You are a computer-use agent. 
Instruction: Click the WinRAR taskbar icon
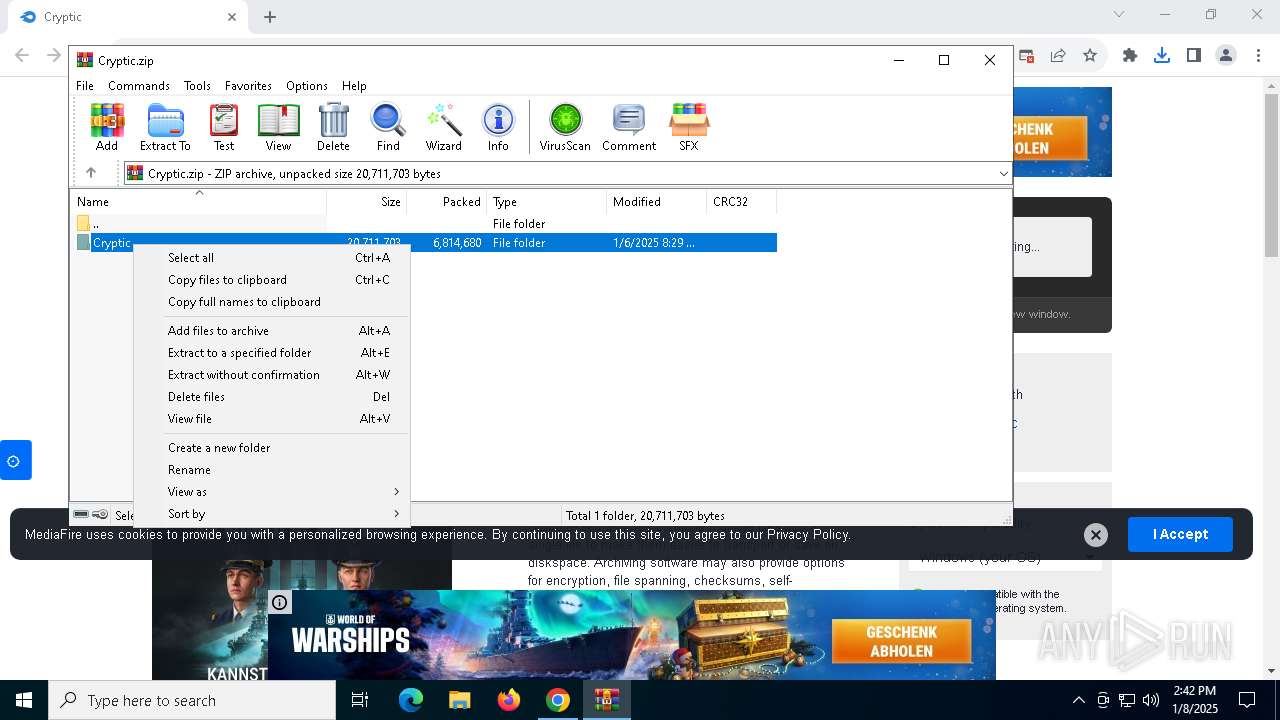(607, 700)
